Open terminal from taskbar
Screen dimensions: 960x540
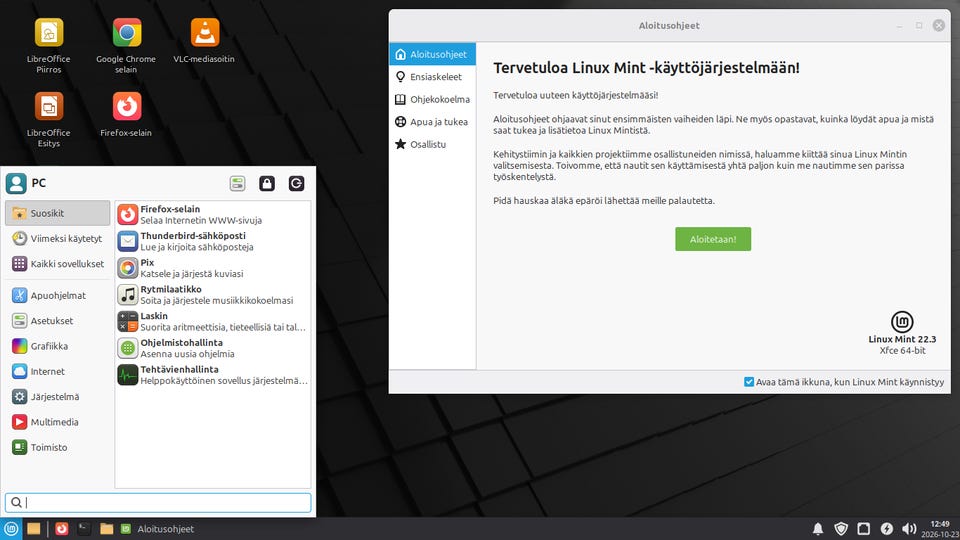[84, 528]
